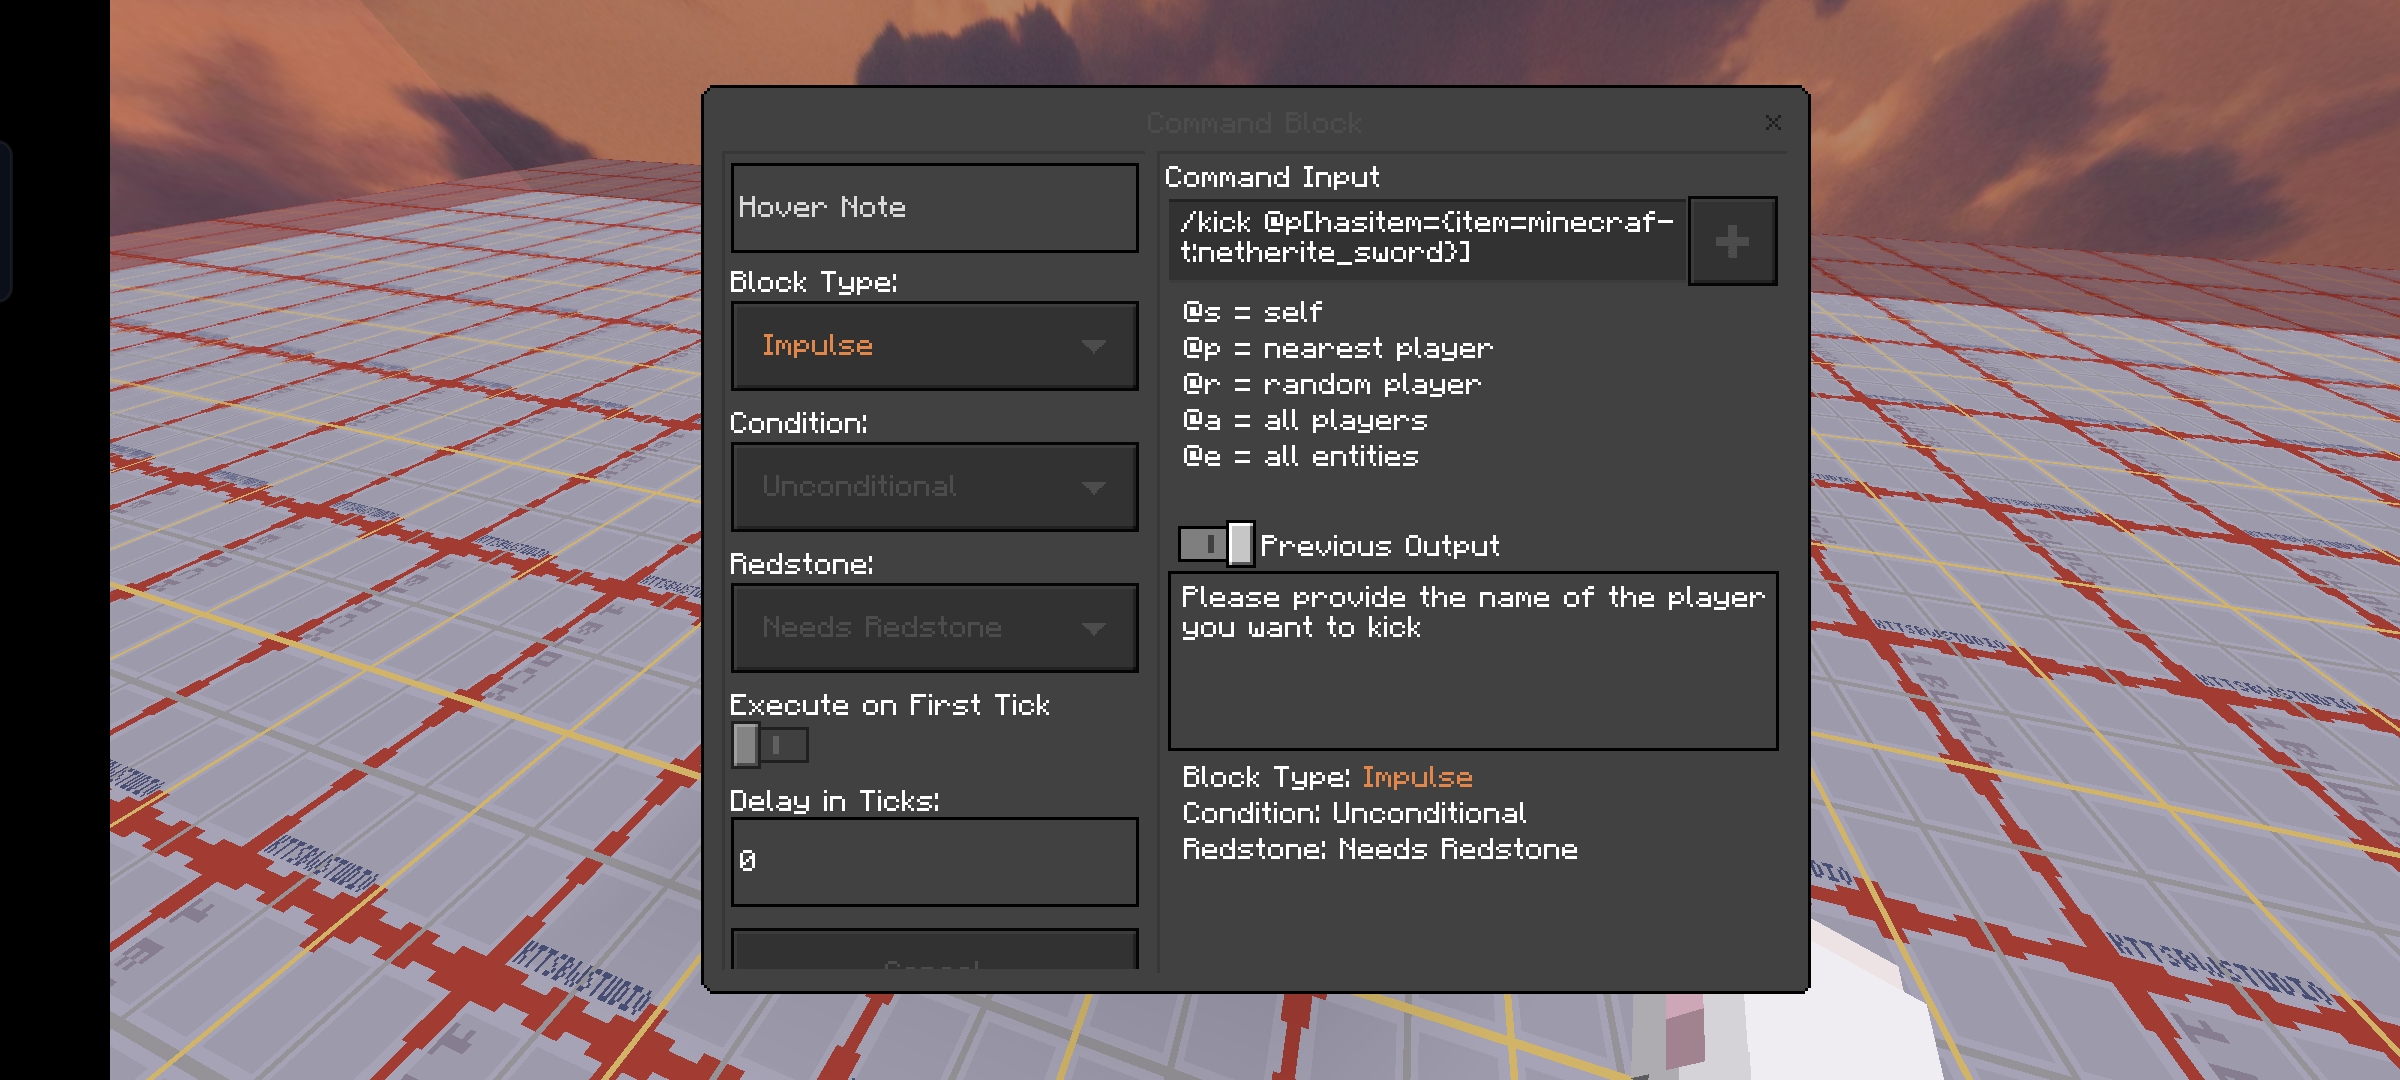Image resolution: width=2400 pixels, height=1080 pixels.
Task: Select the @a = all players hint
Action: pos(1304,421)
